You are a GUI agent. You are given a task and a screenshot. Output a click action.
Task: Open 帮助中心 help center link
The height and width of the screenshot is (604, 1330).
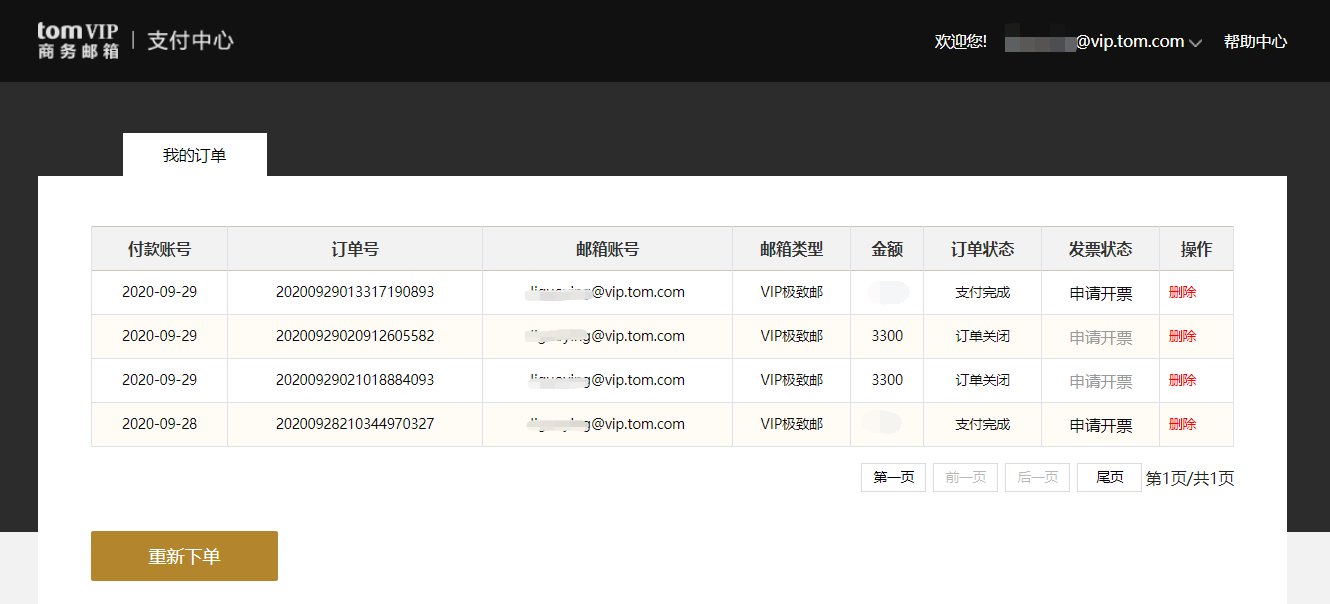[x=1255, y=42]
